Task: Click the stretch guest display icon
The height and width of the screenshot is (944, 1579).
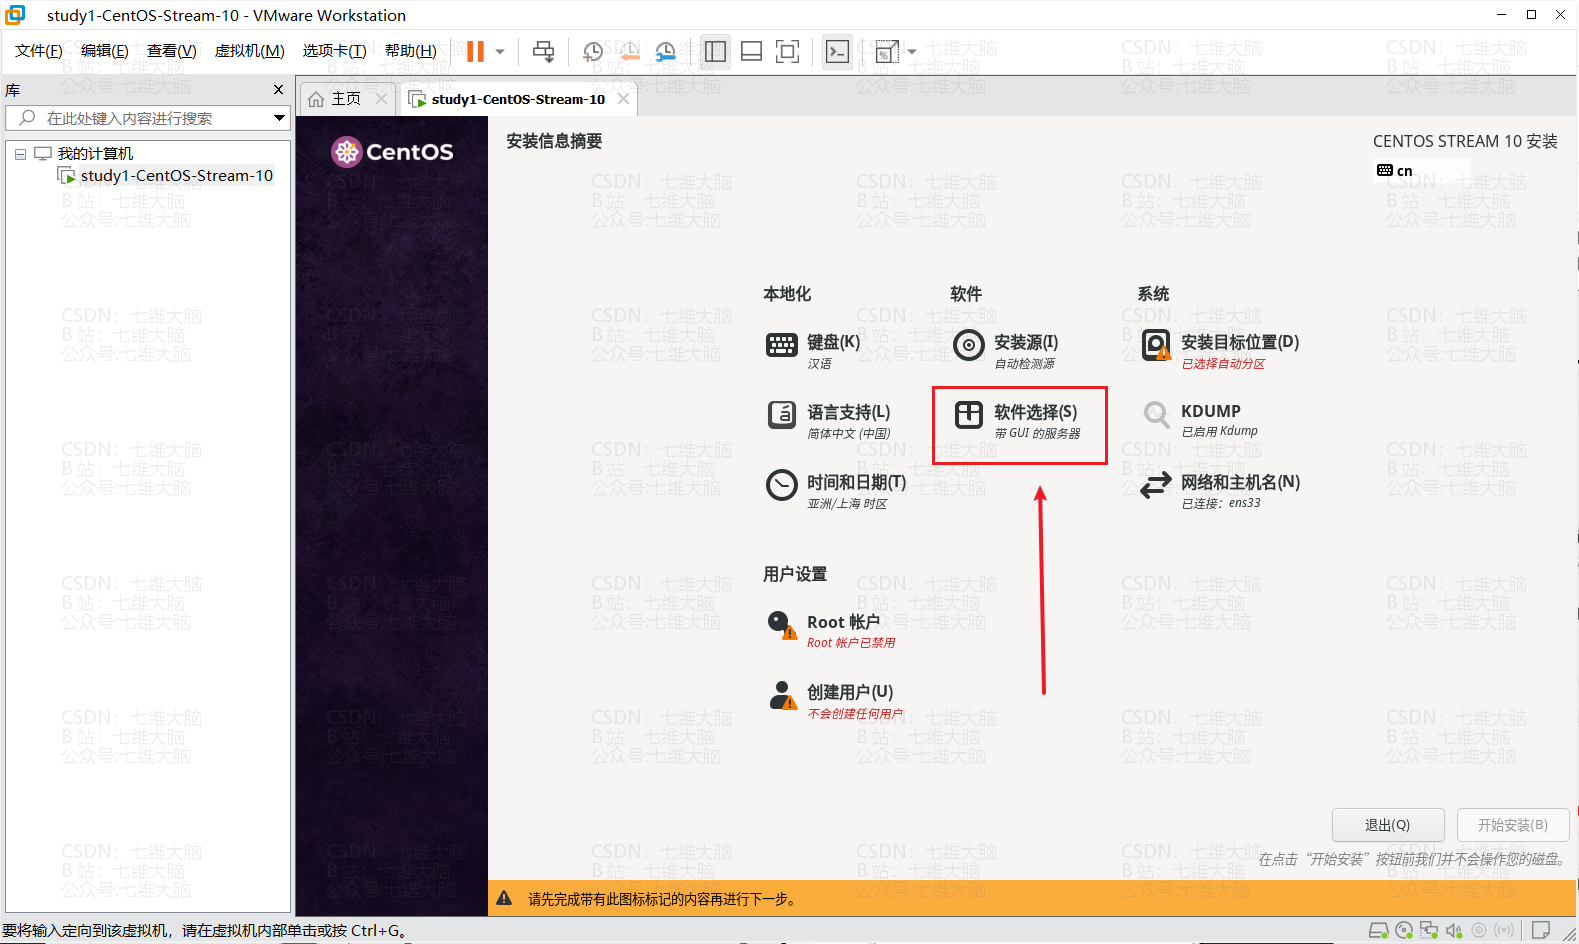Action: [x=886, y=51]
